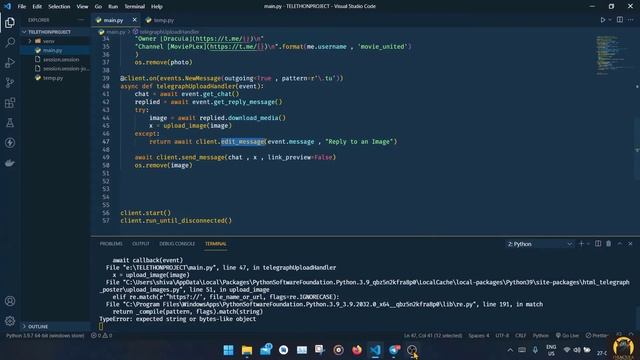Change file encoding via UTF-8

point(502,336)
